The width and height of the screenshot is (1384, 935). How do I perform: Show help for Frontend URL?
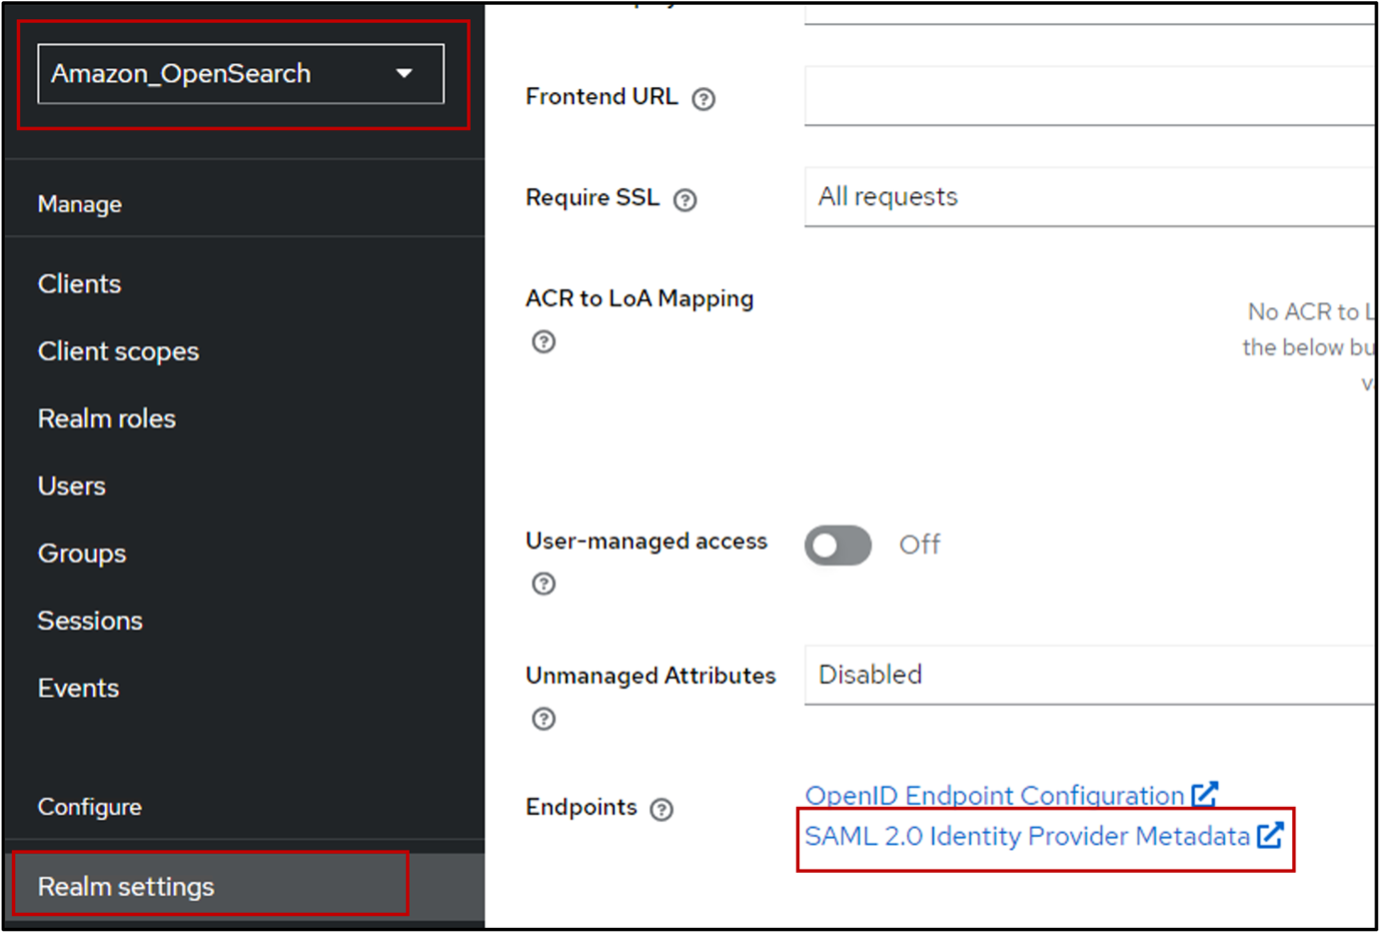pyautogui.click(x=704, y=99)
